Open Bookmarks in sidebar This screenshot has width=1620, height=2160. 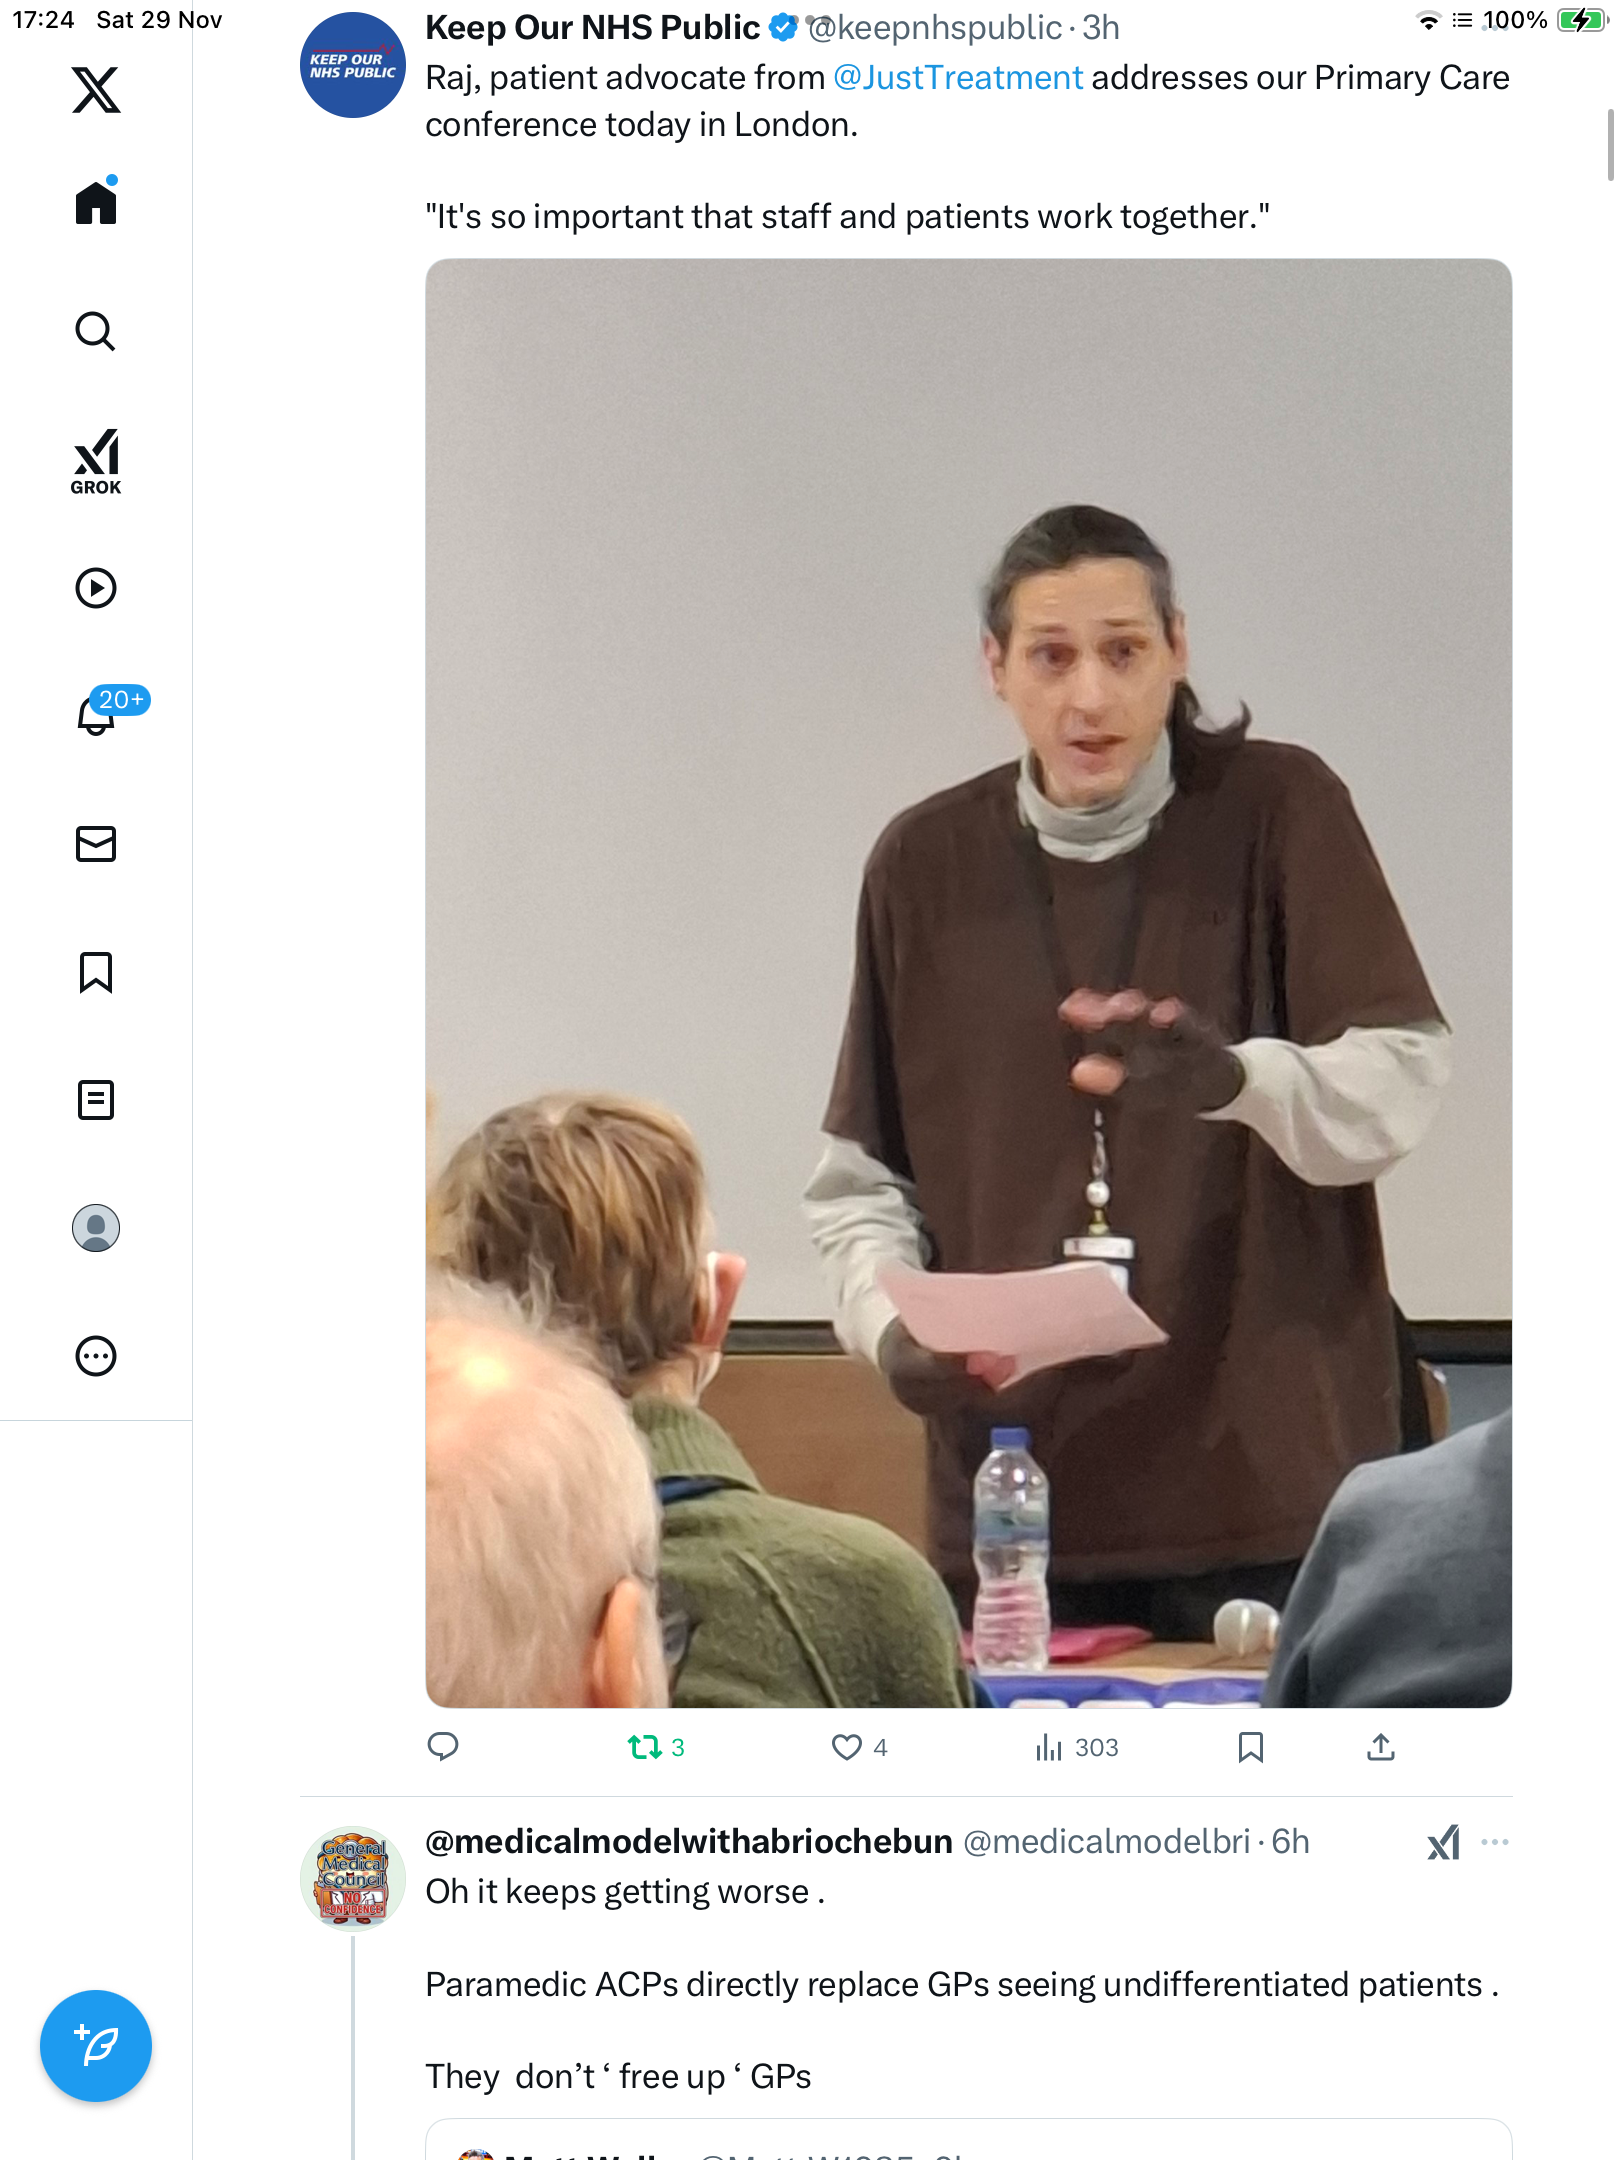(x=96, y=972)
